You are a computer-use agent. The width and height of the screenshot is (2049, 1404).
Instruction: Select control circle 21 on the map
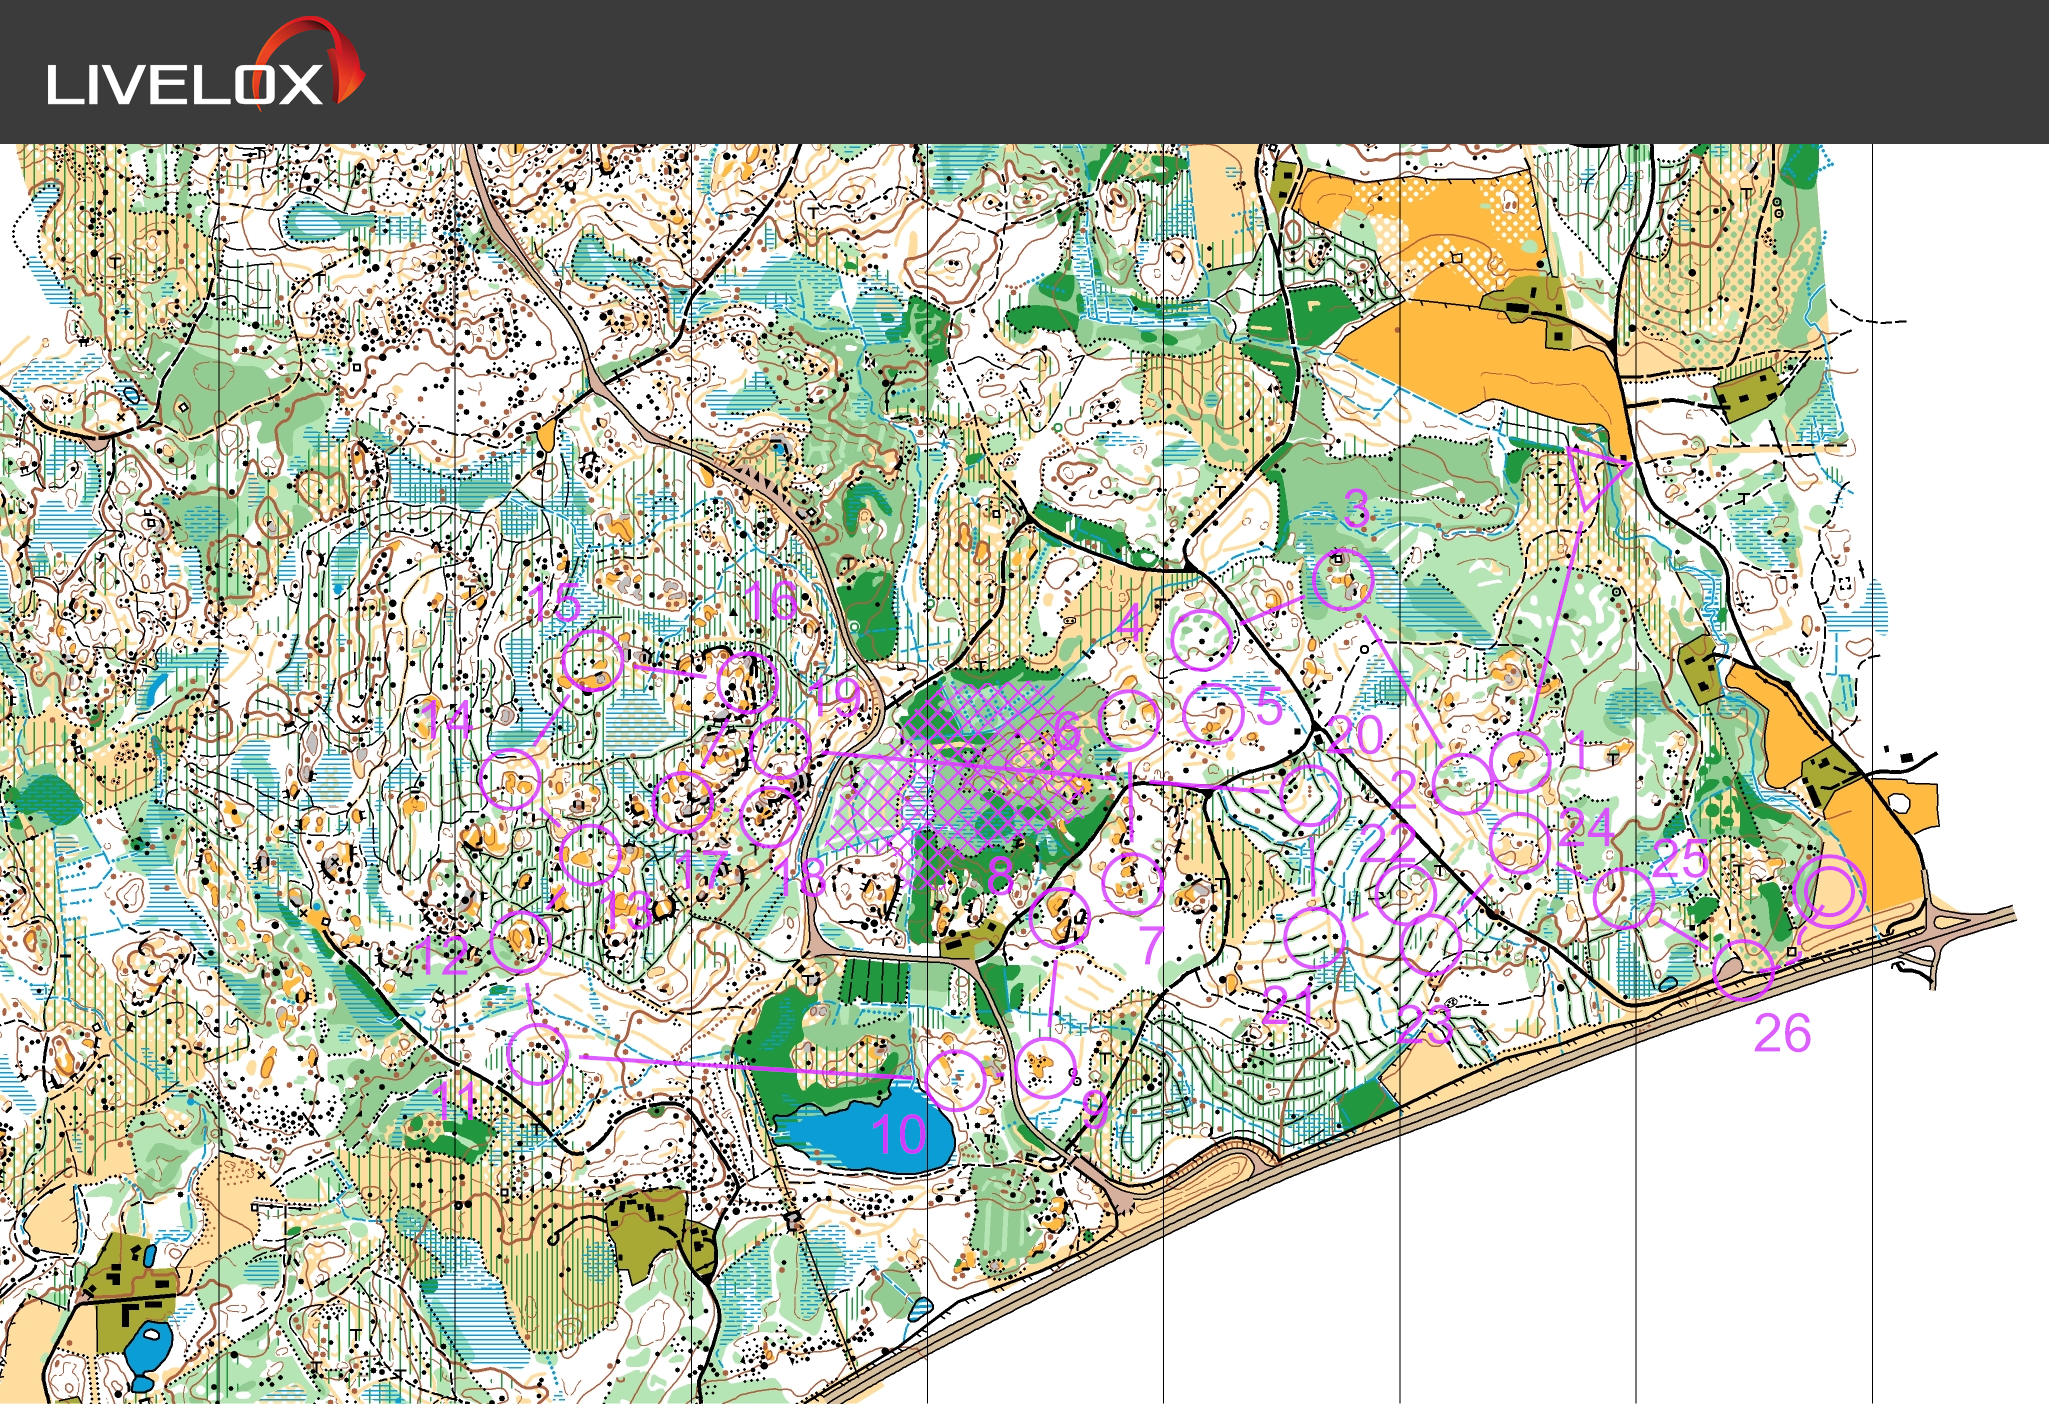coord(1314,939)
